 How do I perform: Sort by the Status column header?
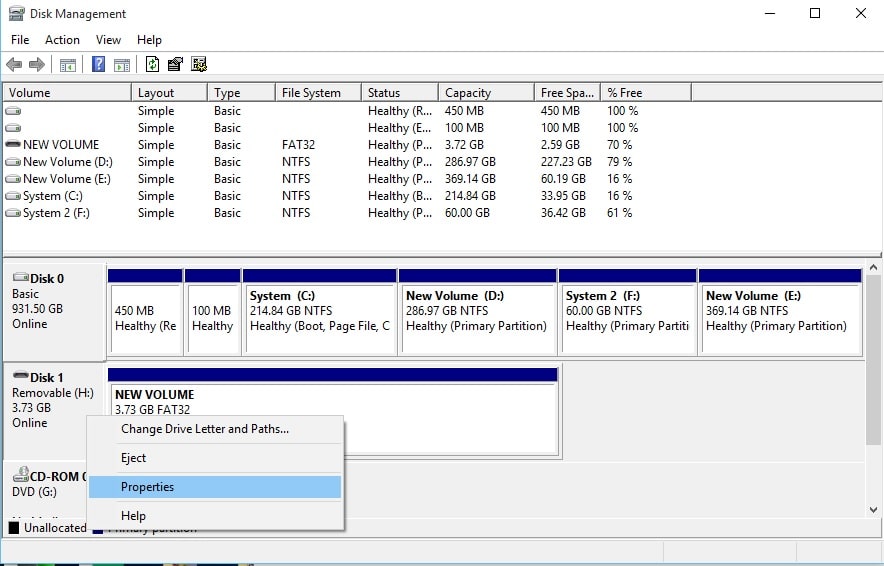click(x=400, y=92)
